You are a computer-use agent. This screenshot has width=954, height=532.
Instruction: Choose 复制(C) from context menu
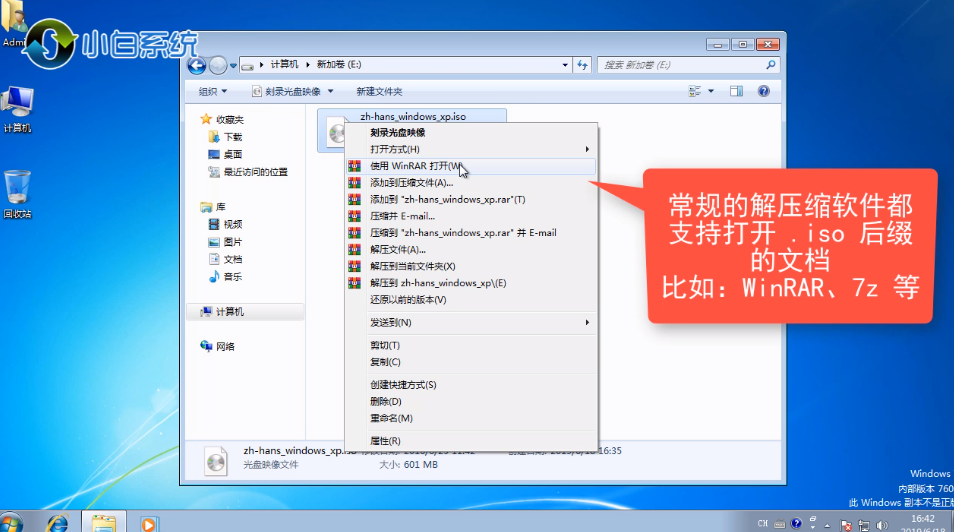[x=470, y=362]
